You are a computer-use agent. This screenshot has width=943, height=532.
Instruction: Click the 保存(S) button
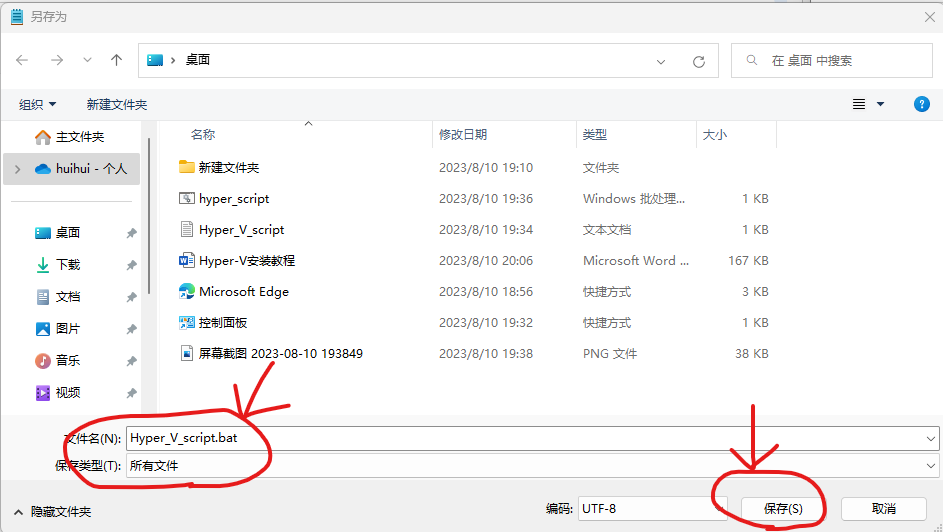(x=783, y=509)
